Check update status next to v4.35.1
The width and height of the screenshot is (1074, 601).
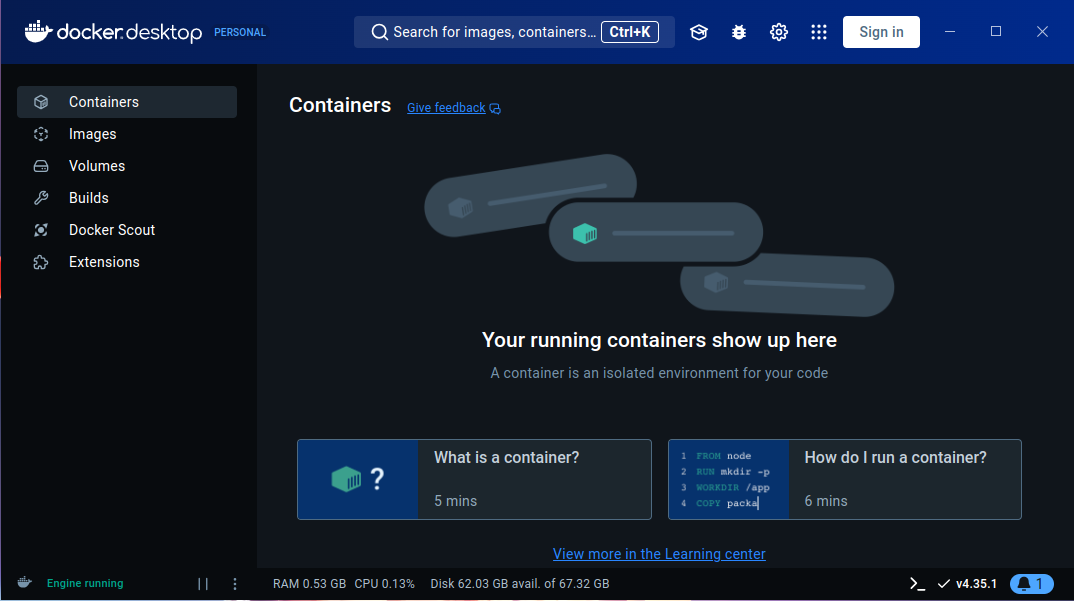pyautogui.click(x=942, y=583)
